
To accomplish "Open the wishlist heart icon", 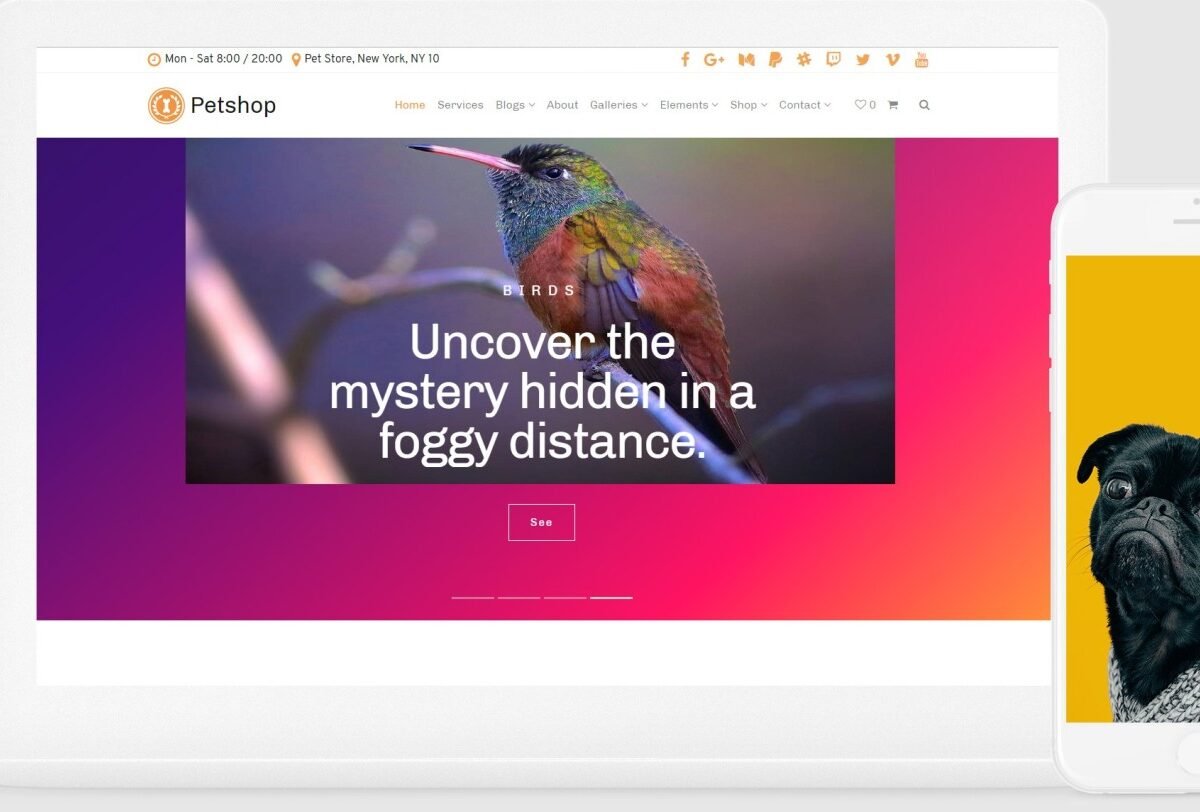I will [860, 105].
